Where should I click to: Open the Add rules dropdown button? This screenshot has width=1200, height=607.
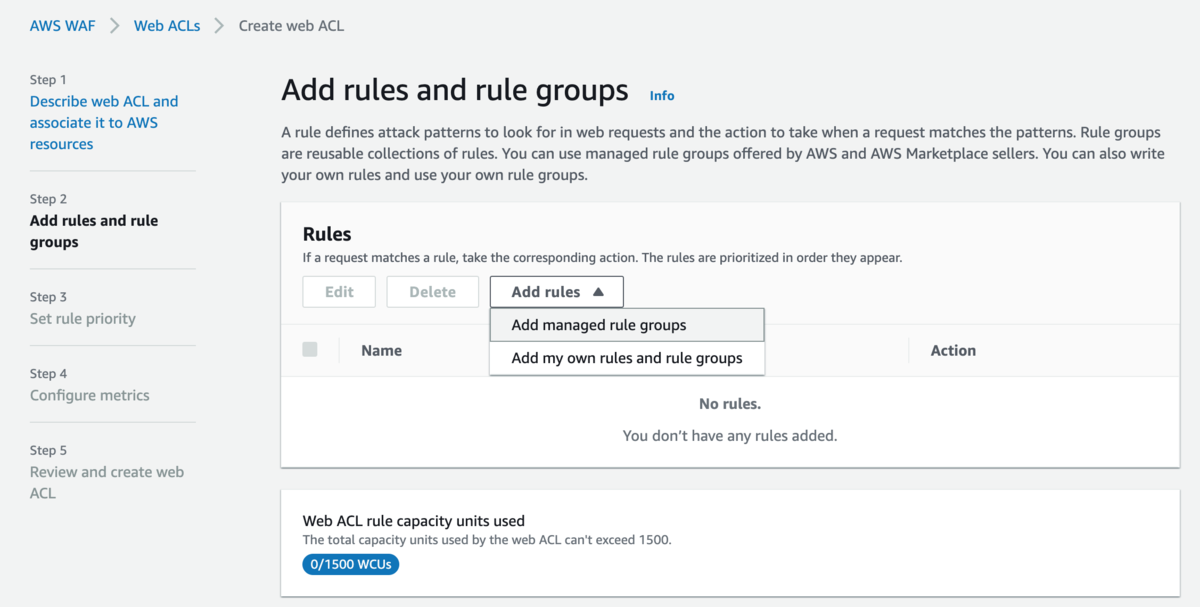coord(556,292)
